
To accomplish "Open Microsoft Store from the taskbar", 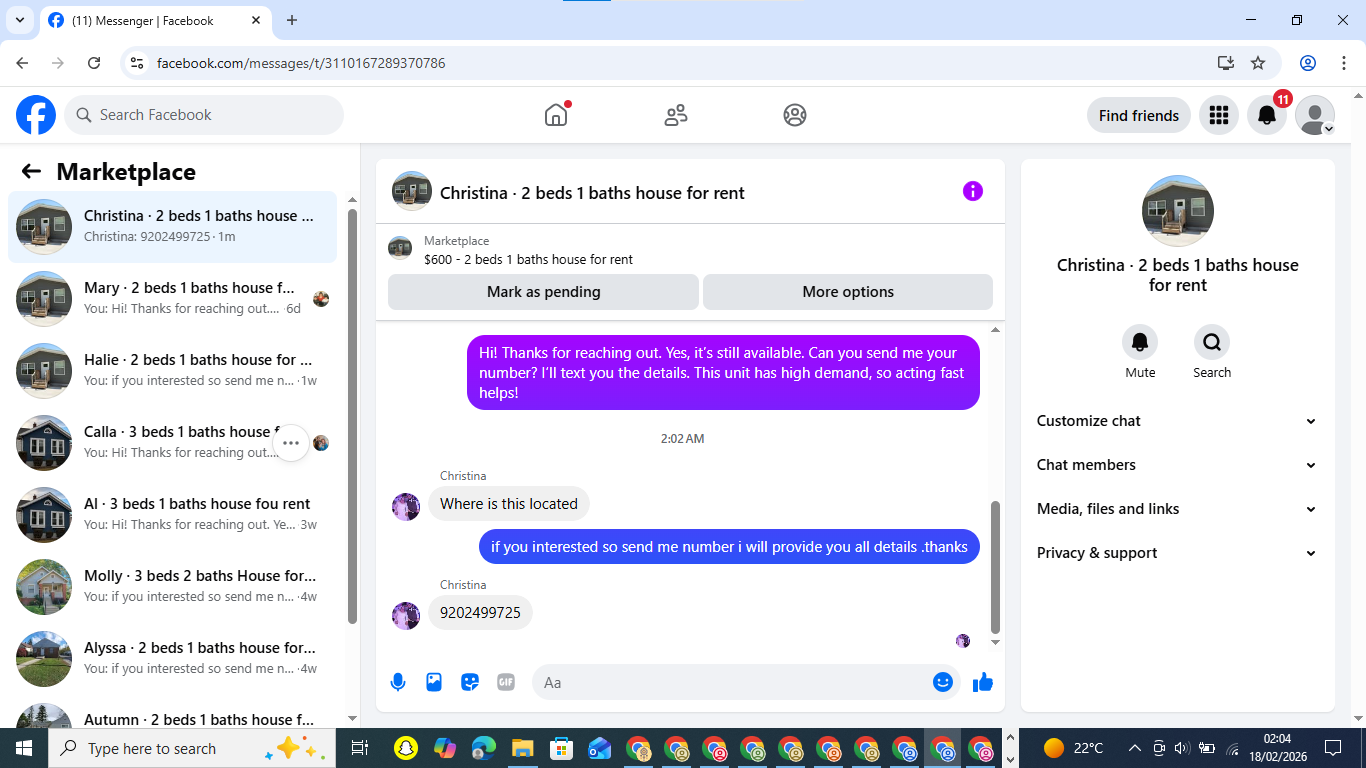I will click(561, 748).
